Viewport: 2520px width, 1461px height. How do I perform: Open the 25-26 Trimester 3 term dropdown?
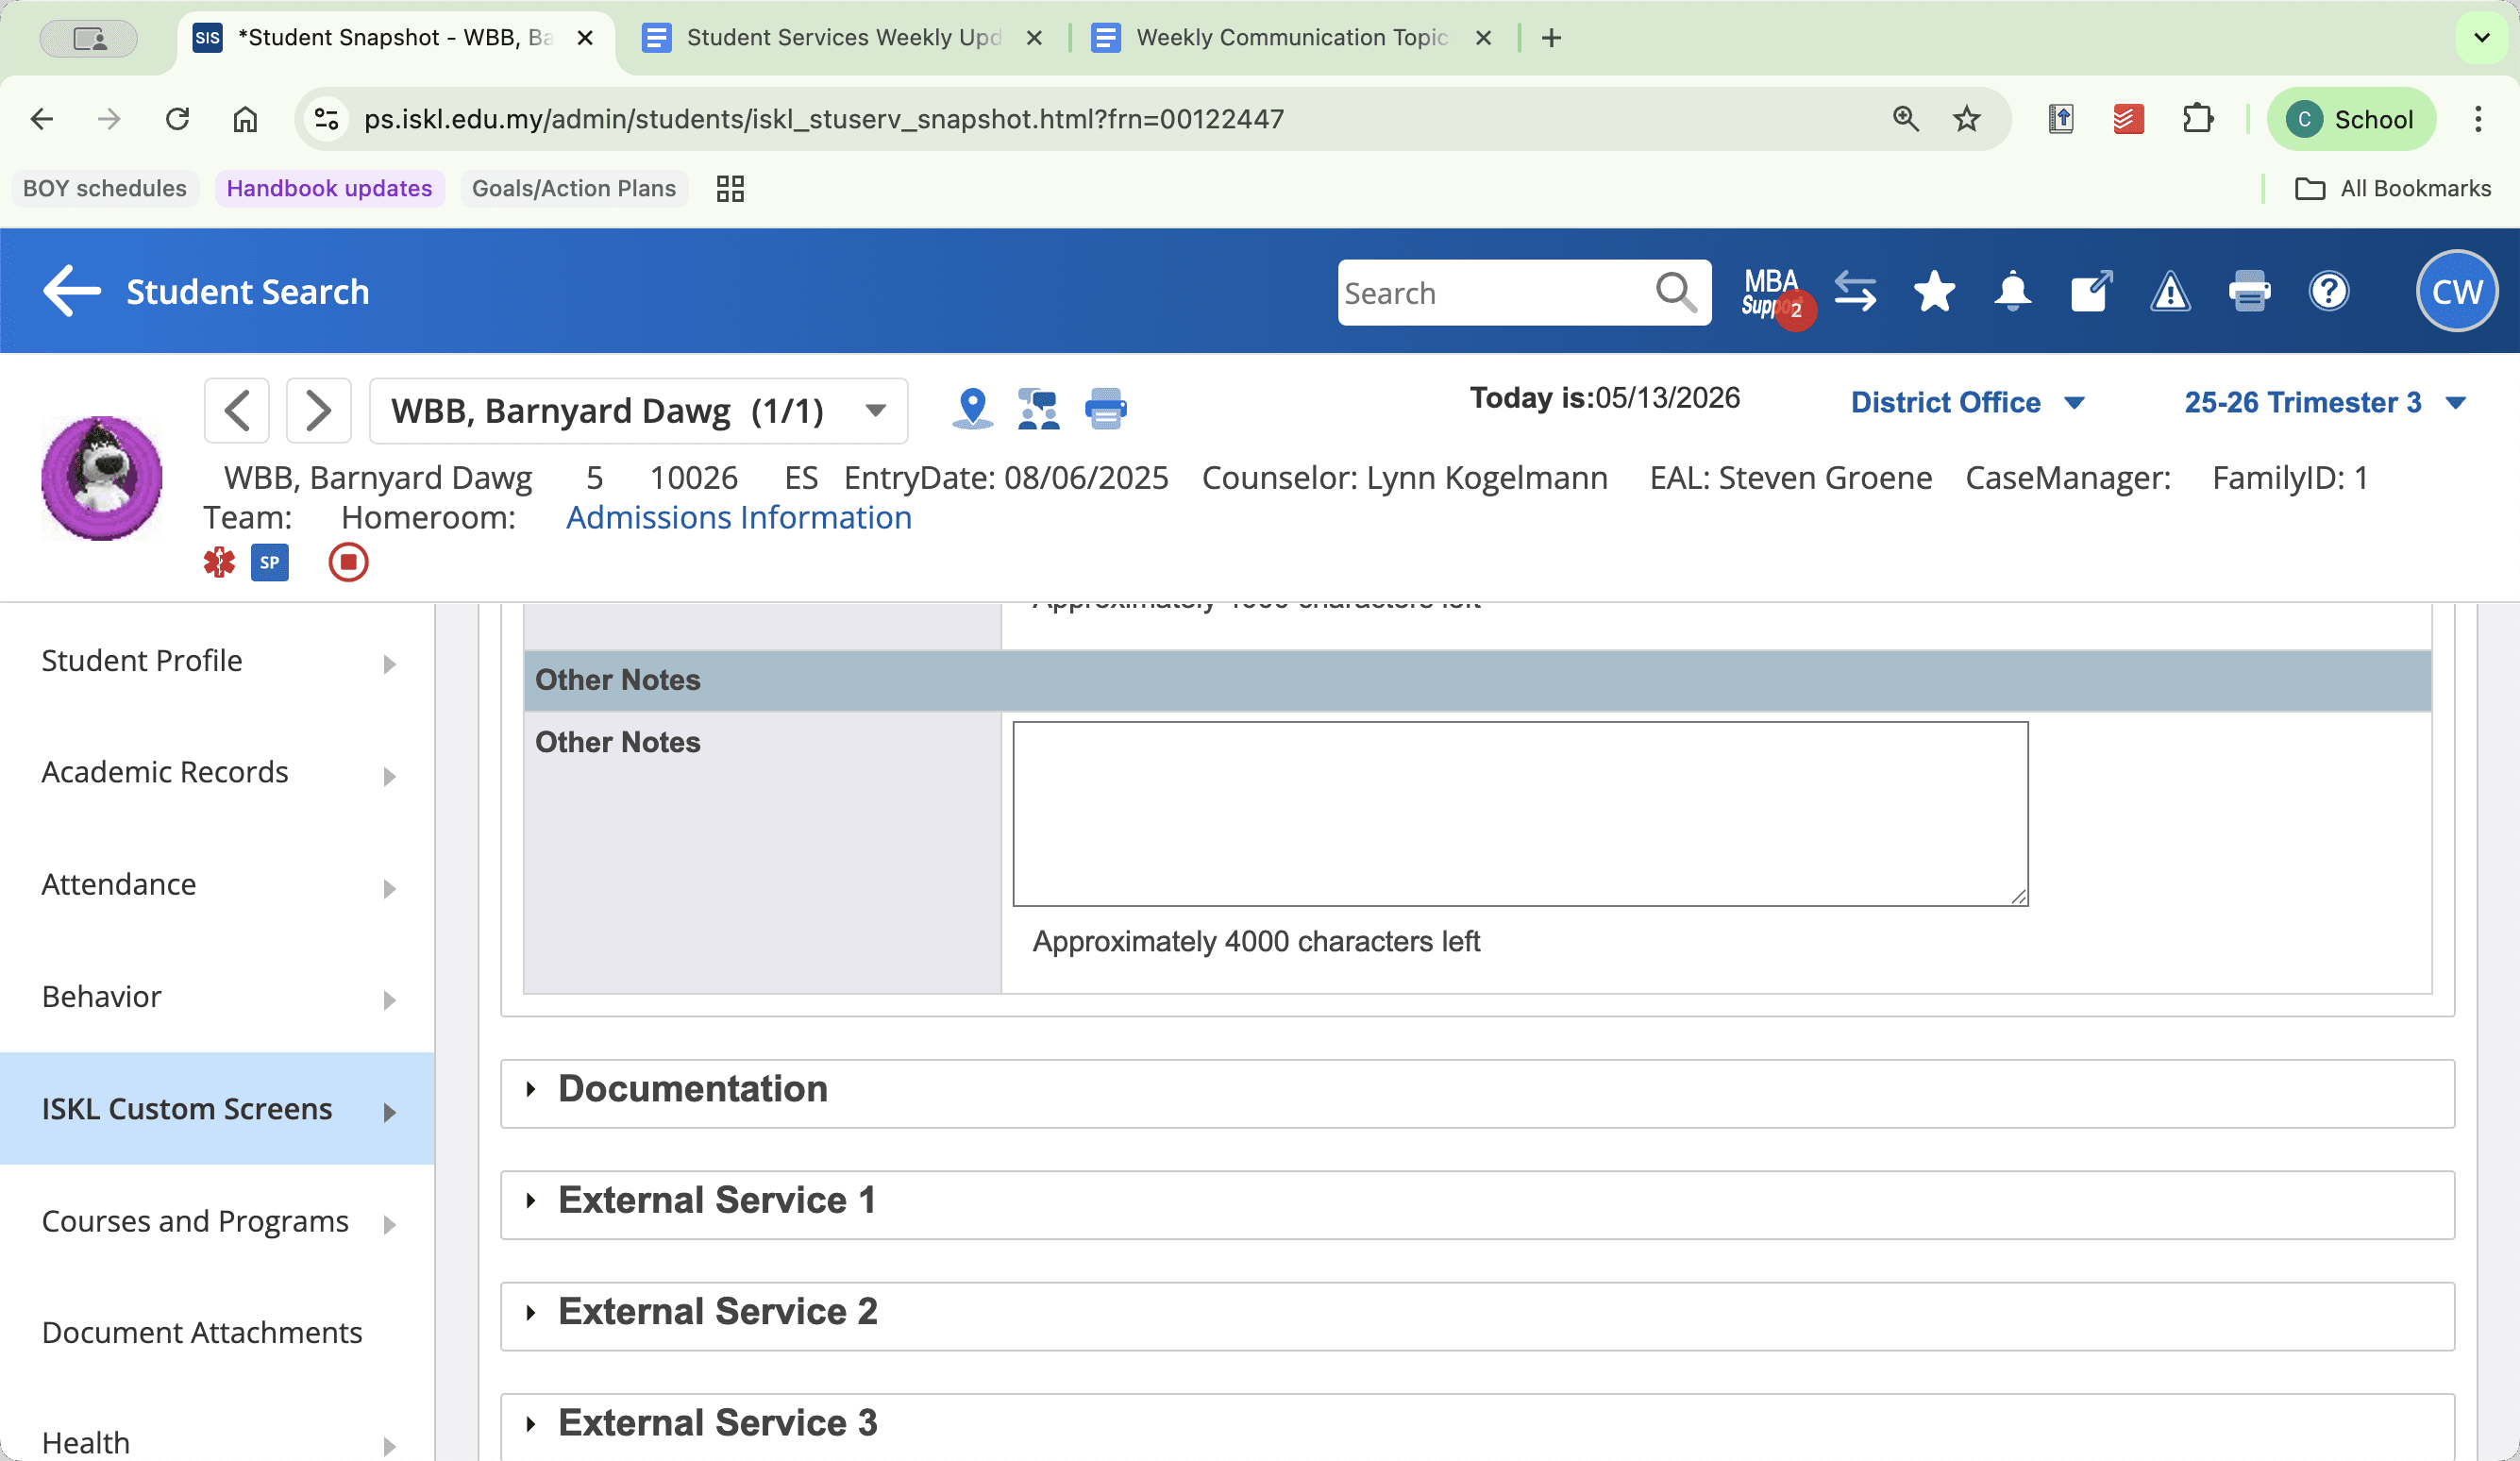(2324, 402)
